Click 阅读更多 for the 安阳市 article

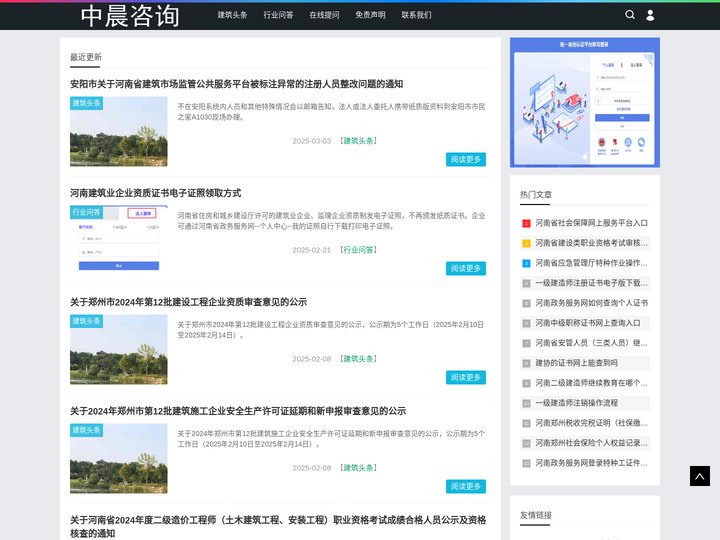(466, 159)
